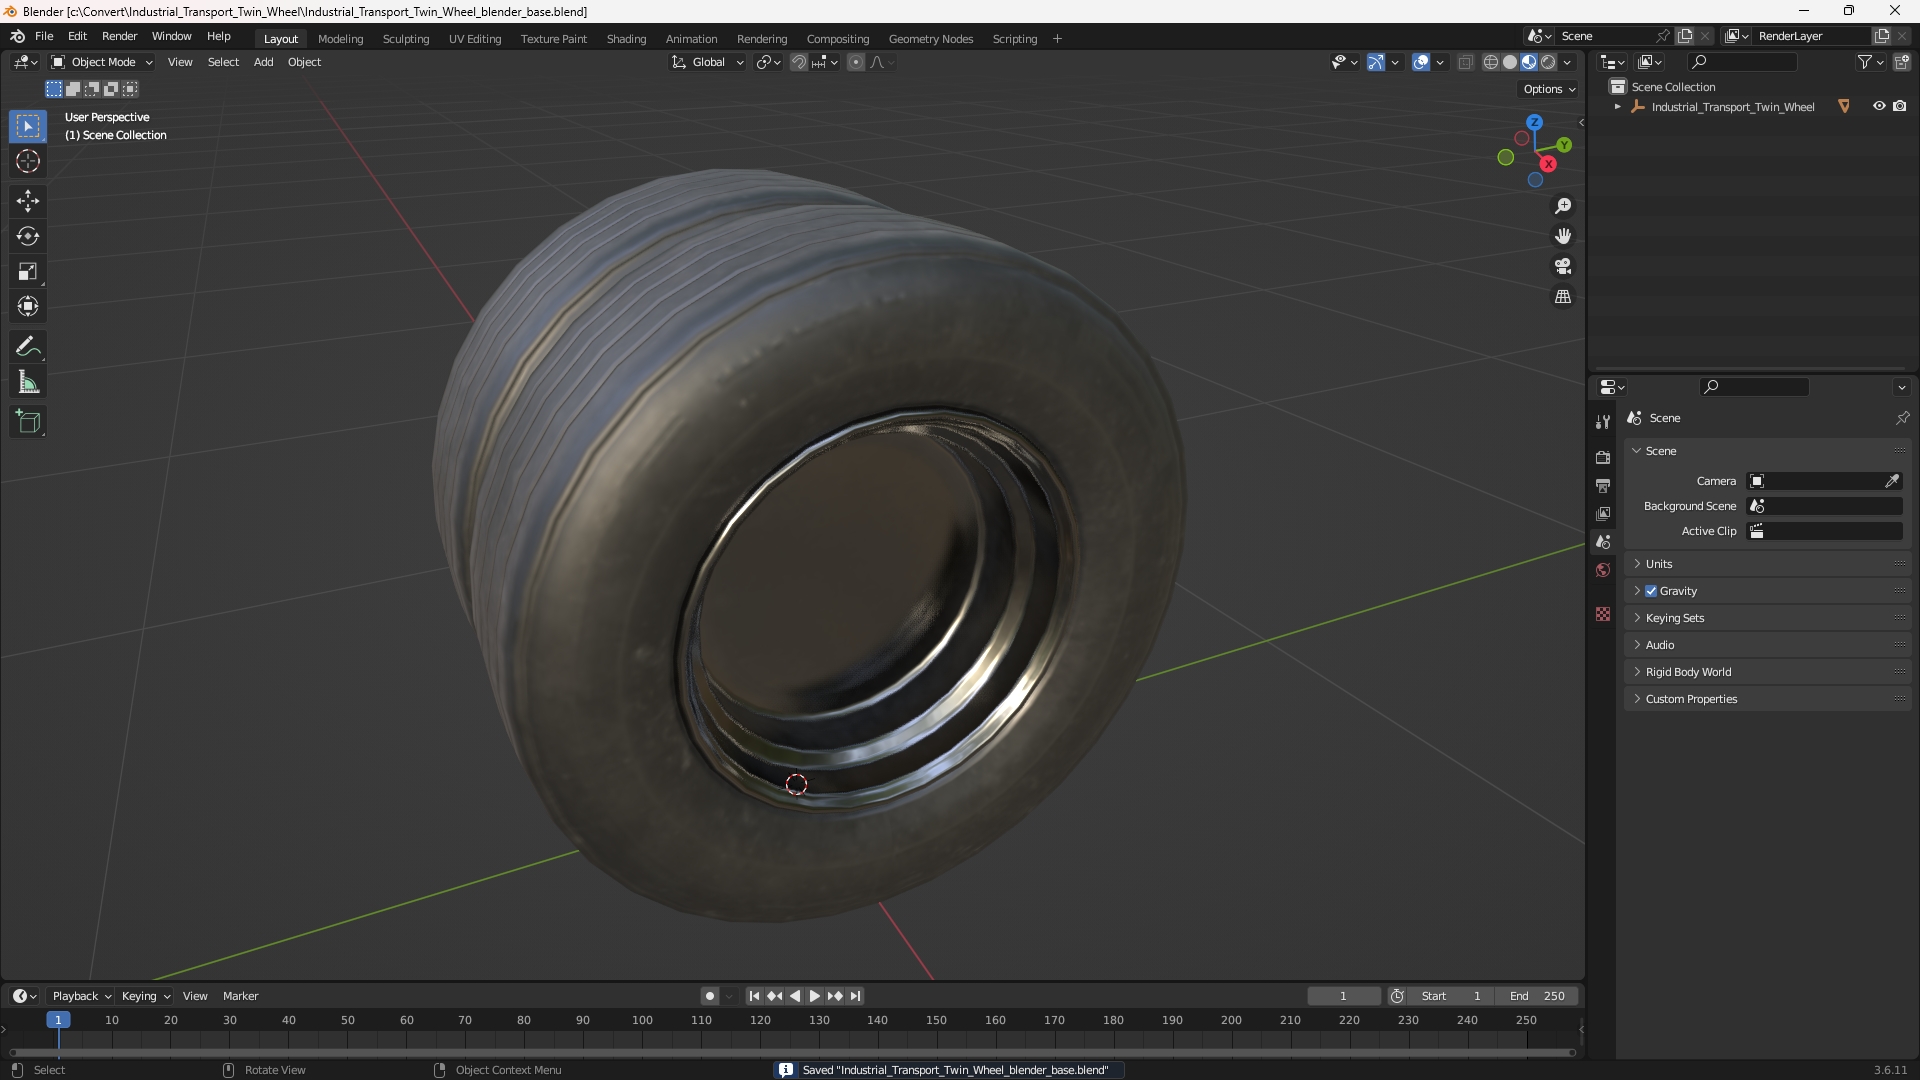Open the File menu
Image resolution: width=1920 pixels, height=1080 pixels.
(x=44, y=36)
